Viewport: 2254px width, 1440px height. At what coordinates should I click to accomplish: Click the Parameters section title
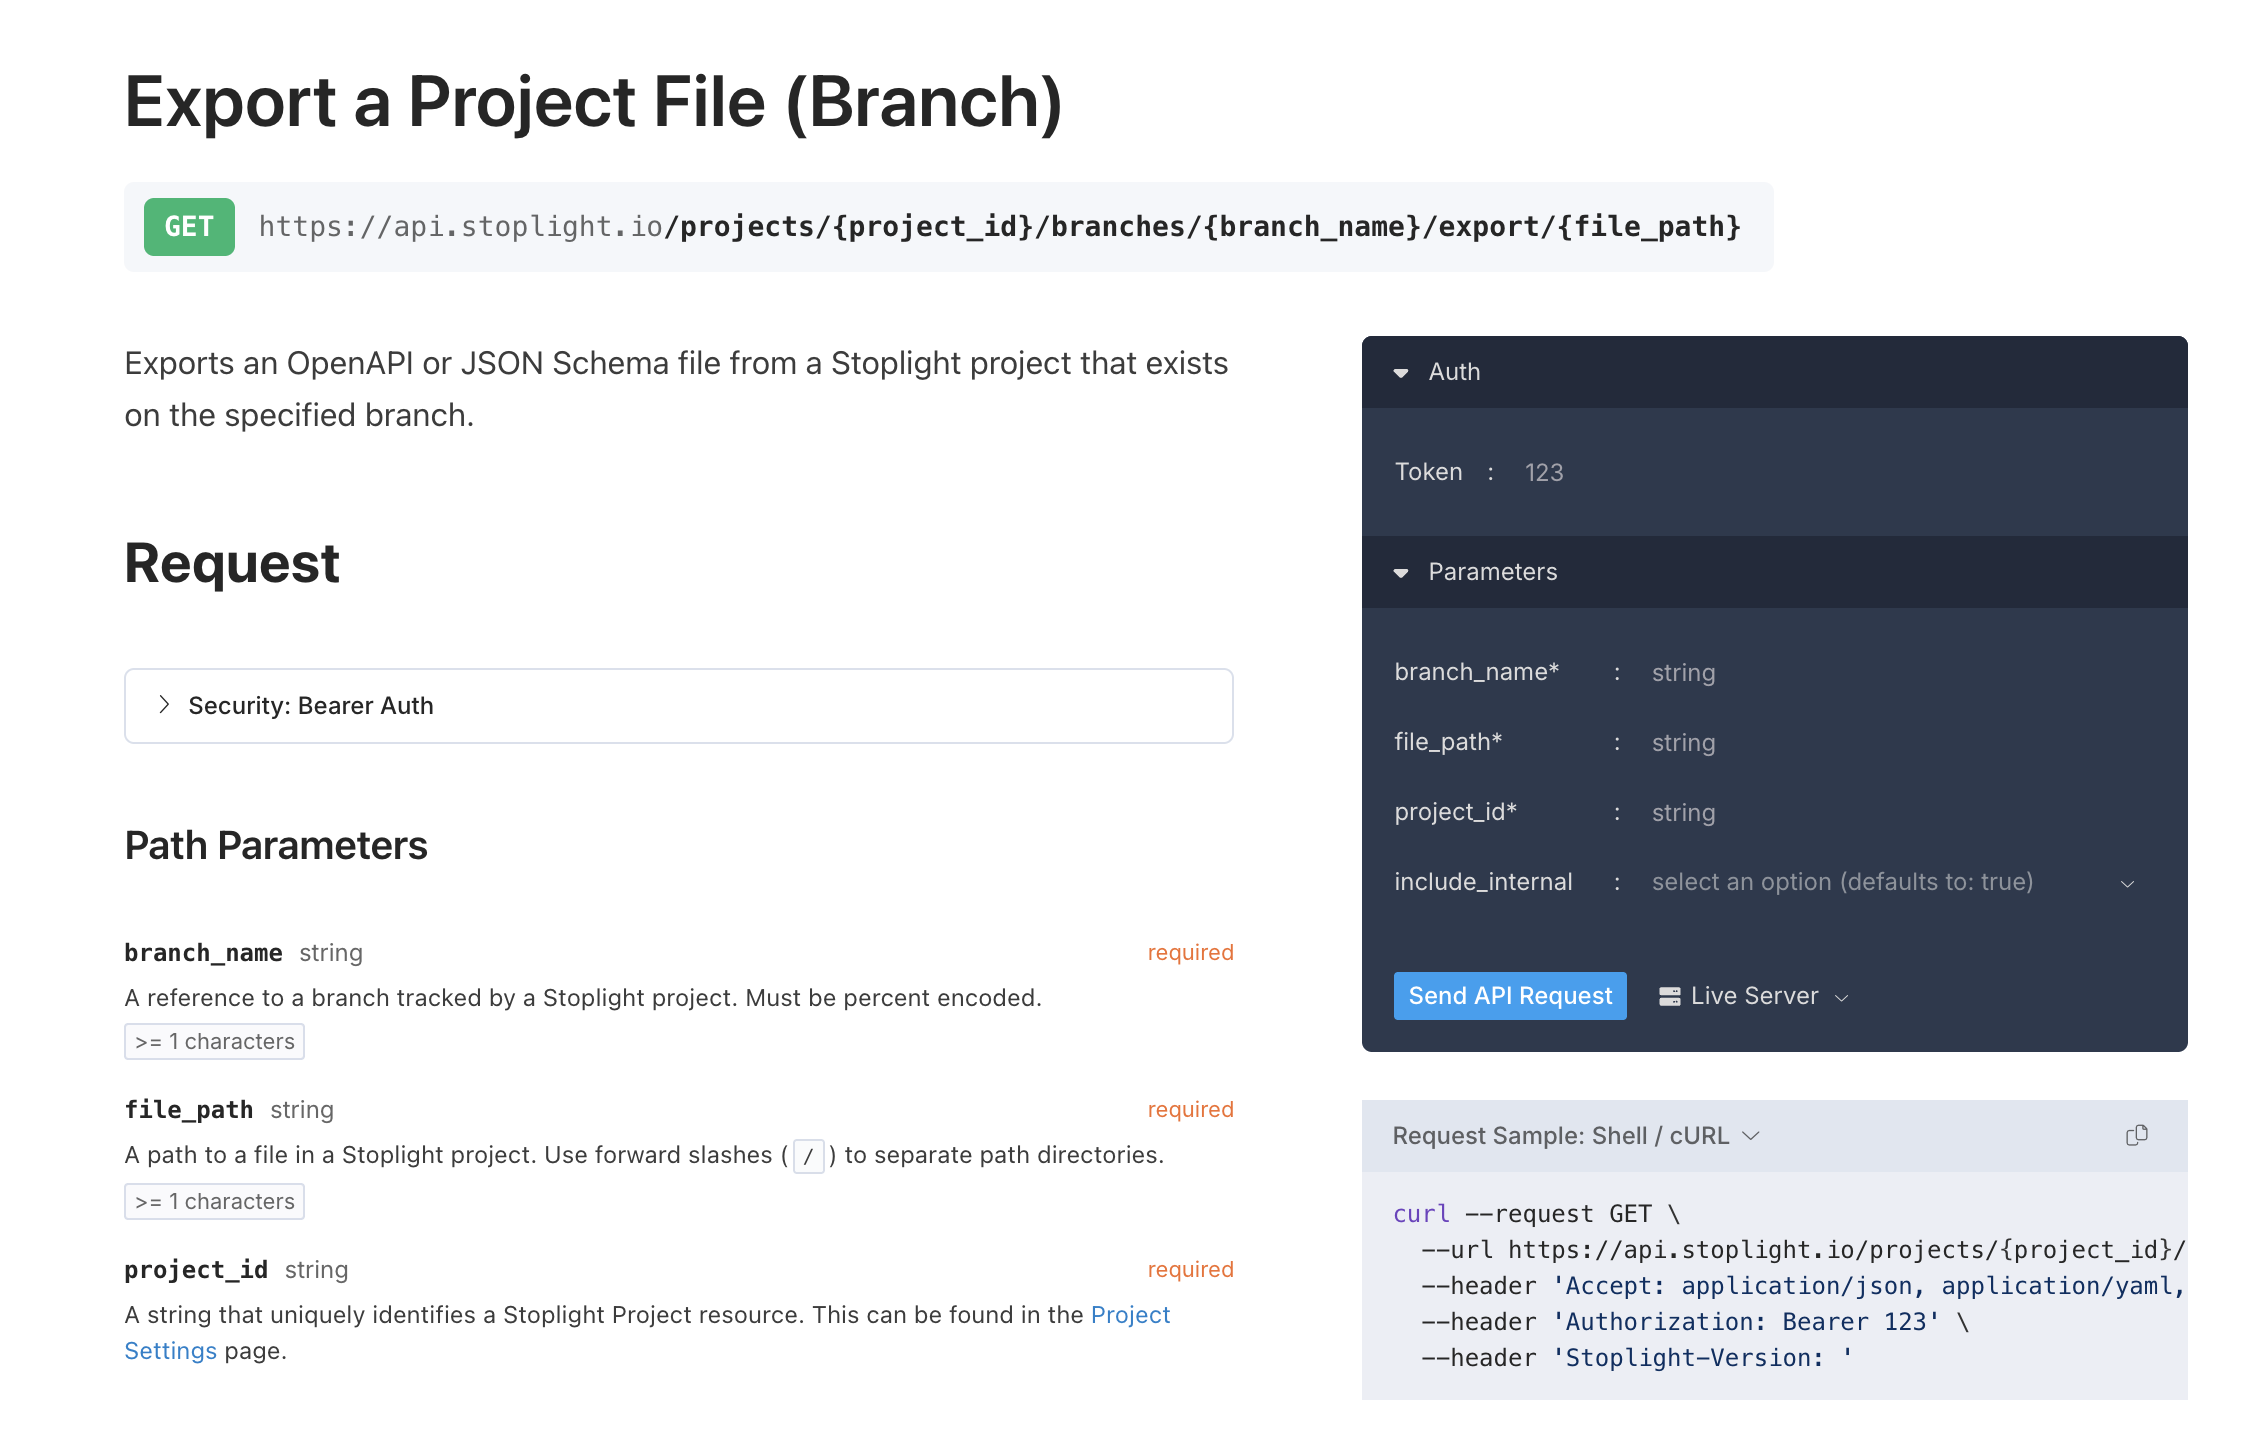(x=1492, y=572)
